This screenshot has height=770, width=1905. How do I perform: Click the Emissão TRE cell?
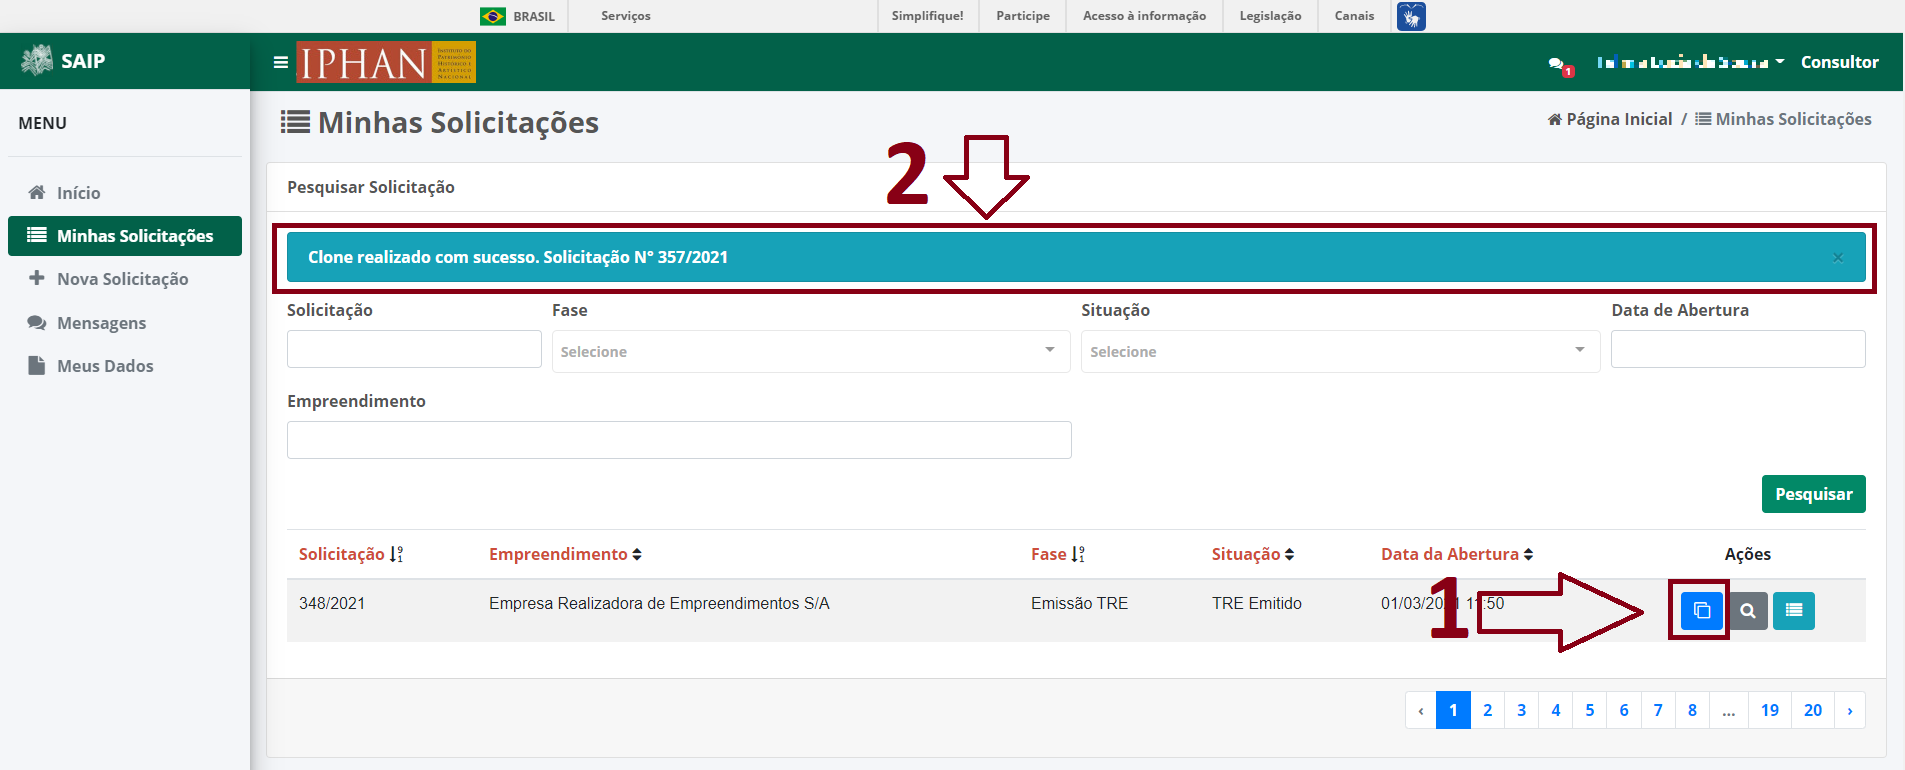1079,603
